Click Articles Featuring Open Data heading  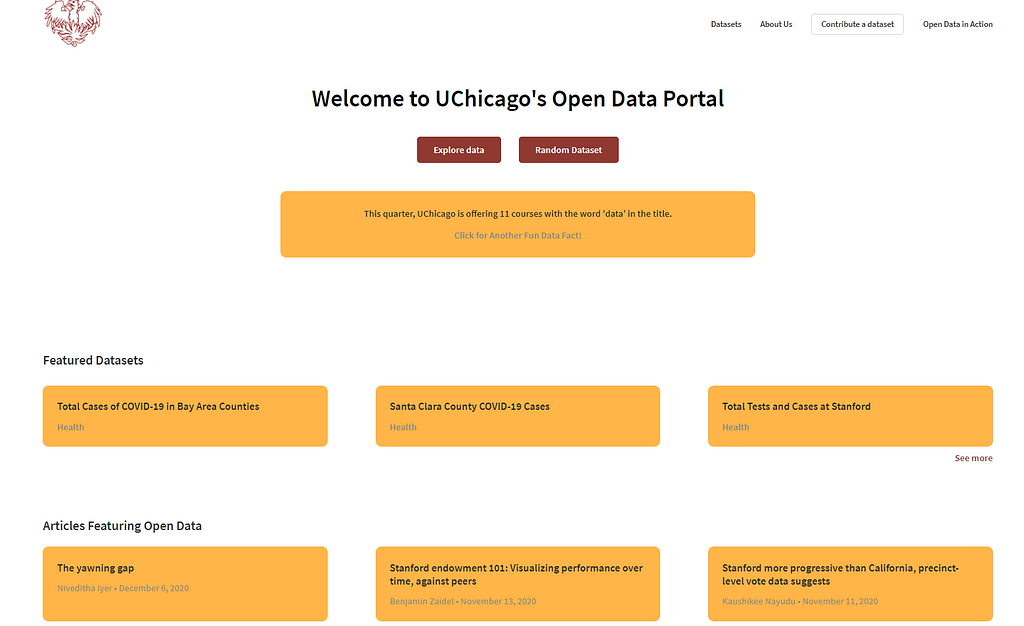[x=122, y=525]
